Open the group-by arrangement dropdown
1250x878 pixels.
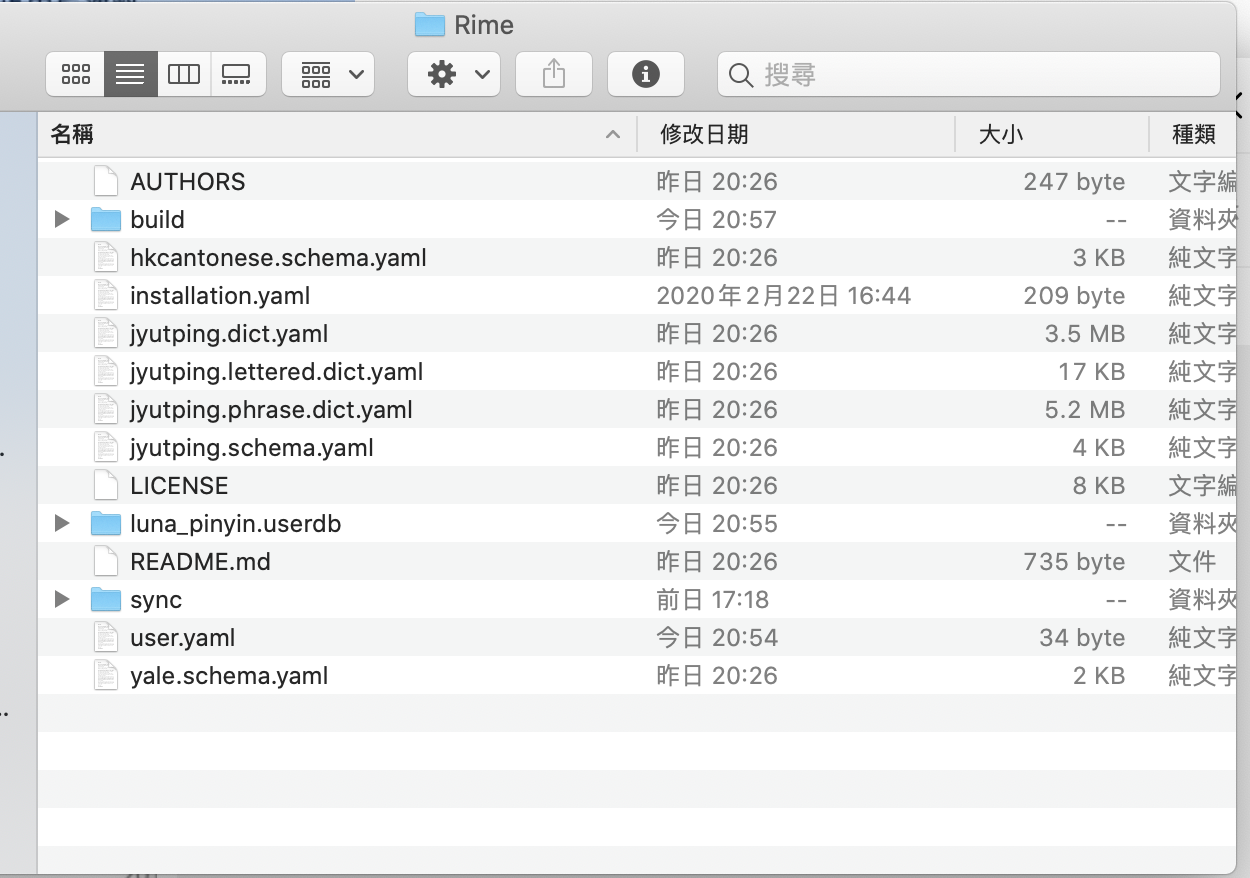pos(328,74)
